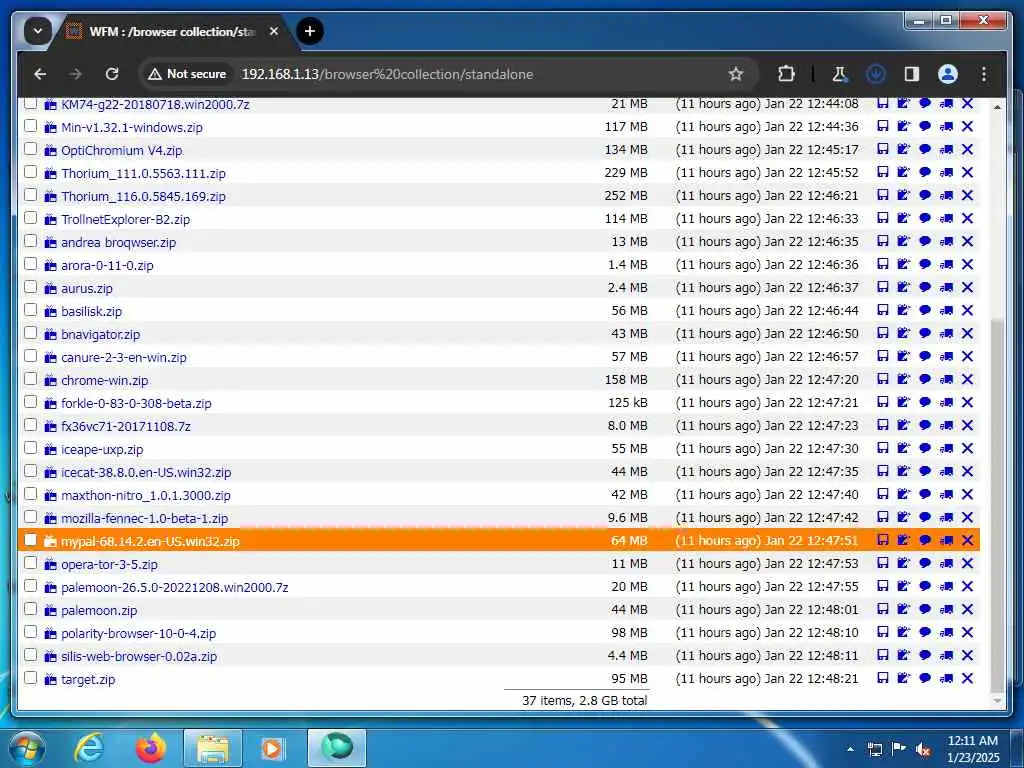
Task: Click the comment bubble icon for forkle-0-83-0-308-beta.zip
Action: coord(925,402)
